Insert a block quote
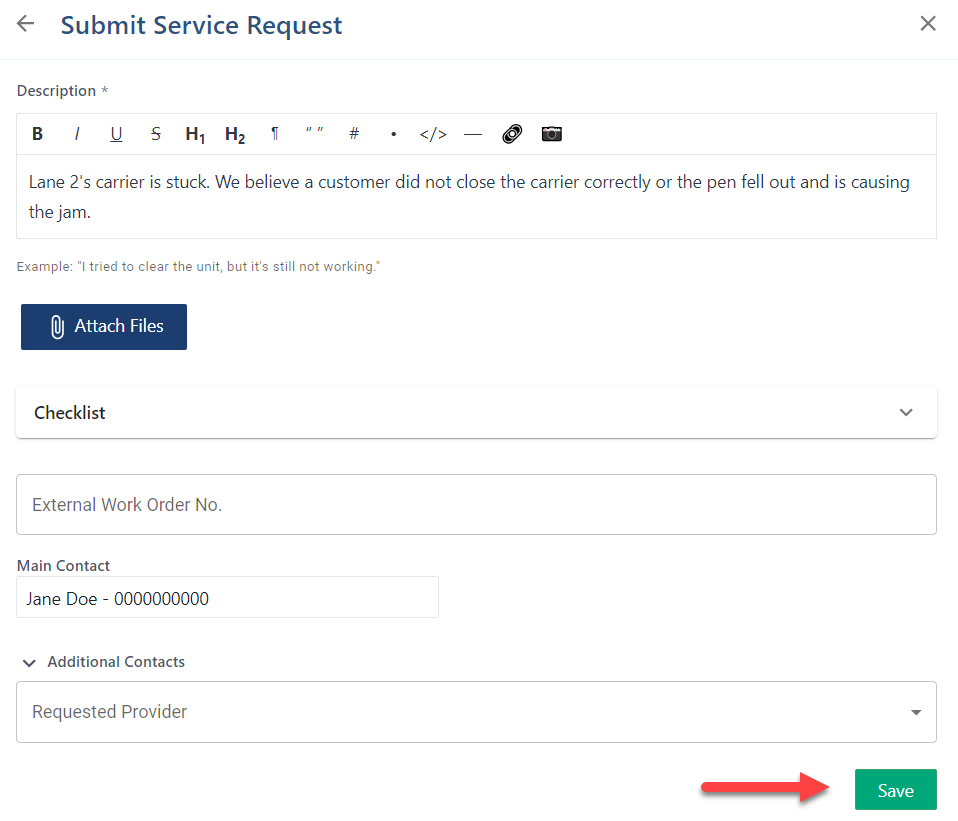958x821 pixels. pyautogui.click(x=314, y=134)
